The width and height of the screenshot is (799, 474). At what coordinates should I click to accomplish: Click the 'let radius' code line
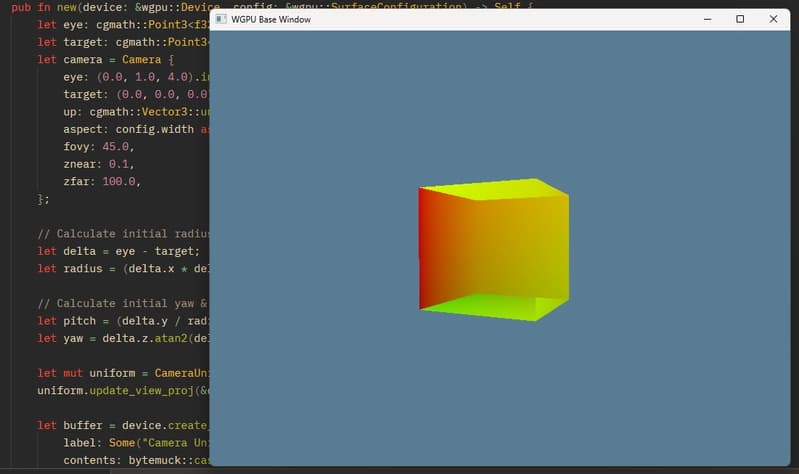(123, 269)
